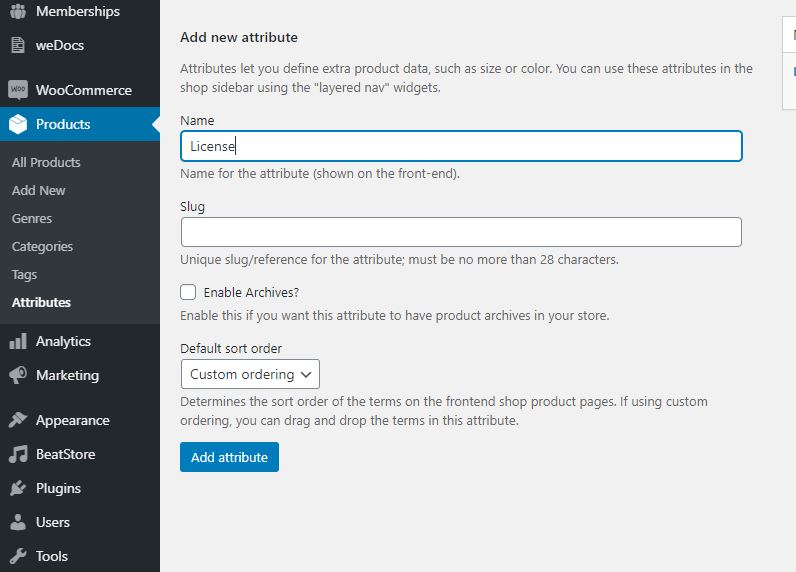This screenshot has width=796, height=572.
Task: Open the WooCommerce menu
Action: click(80, 90)
